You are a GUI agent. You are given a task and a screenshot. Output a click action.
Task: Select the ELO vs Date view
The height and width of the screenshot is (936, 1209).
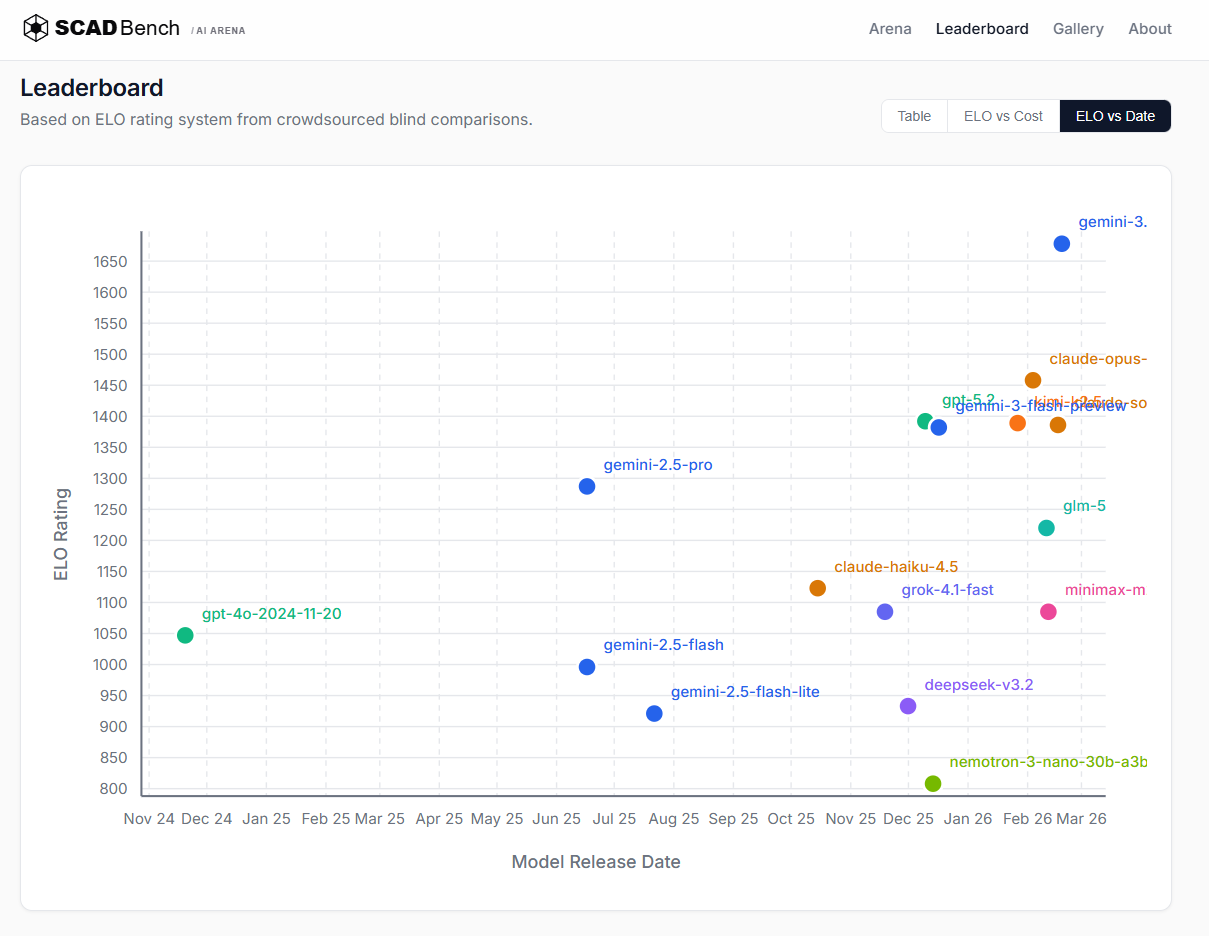pyautogui.click(x=1115, y=116)
